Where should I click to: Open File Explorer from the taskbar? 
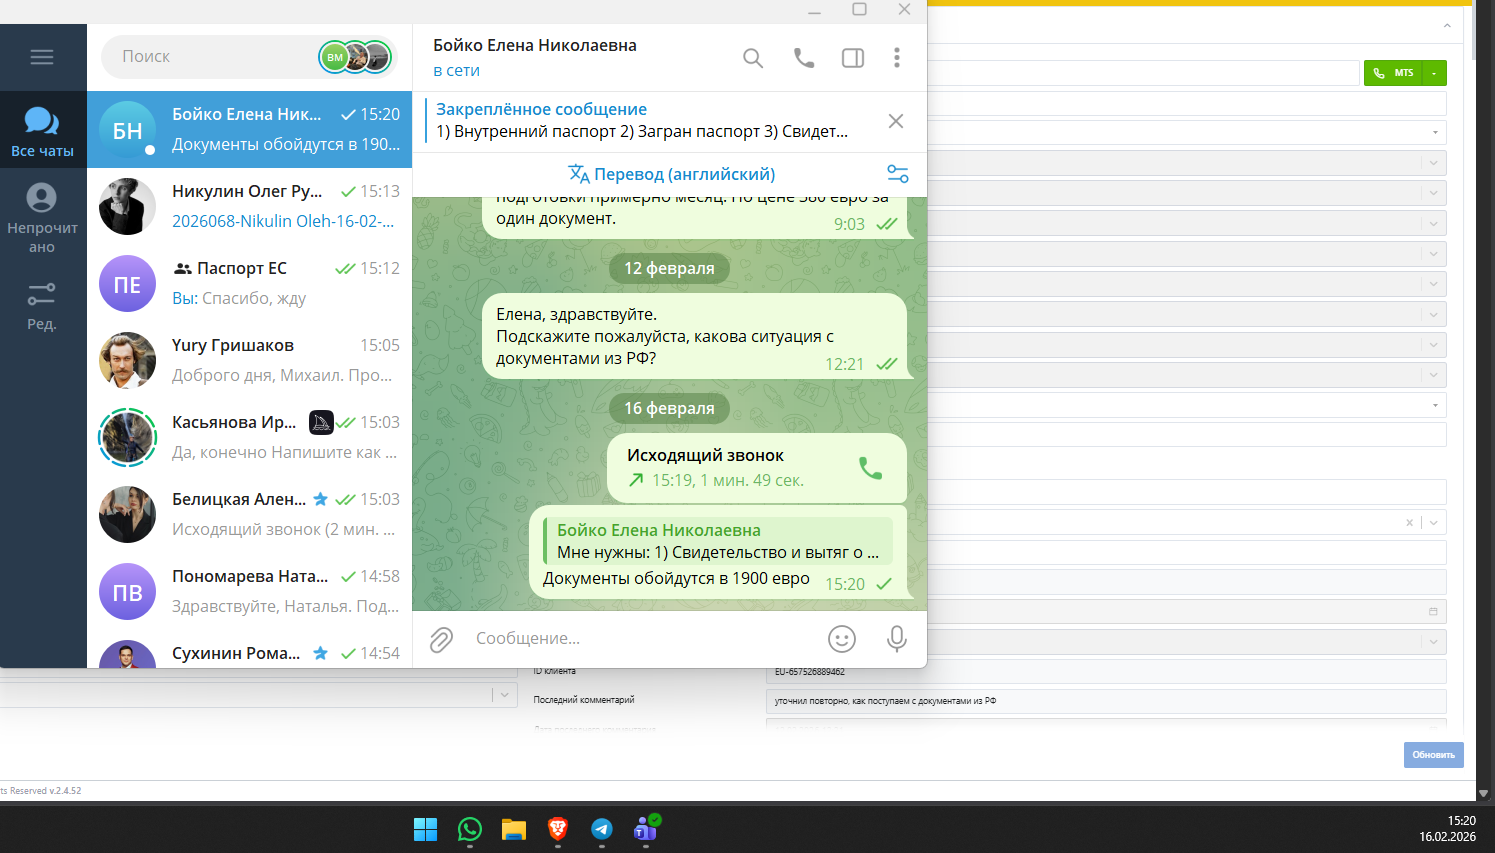pos(514,829)
